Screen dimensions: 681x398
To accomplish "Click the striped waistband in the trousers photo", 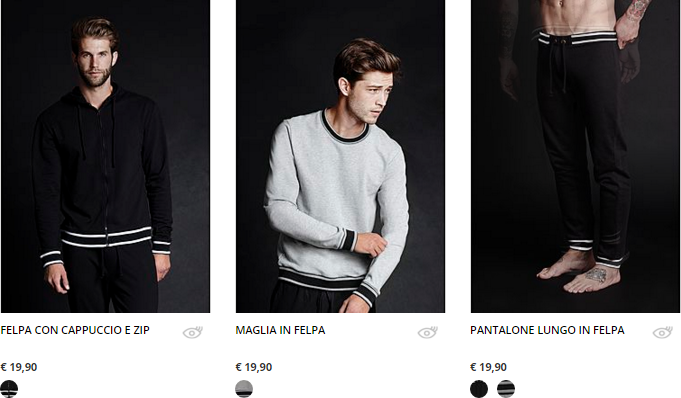I will pos(578,38).
